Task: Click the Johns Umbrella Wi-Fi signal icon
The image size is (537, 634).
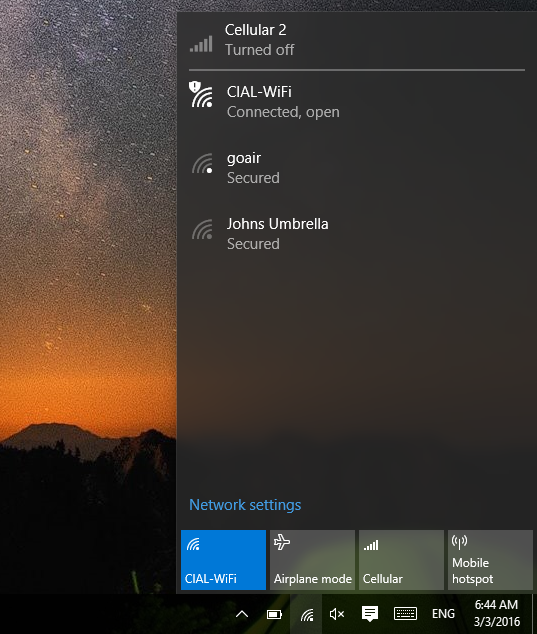Action: pos(203,229)
